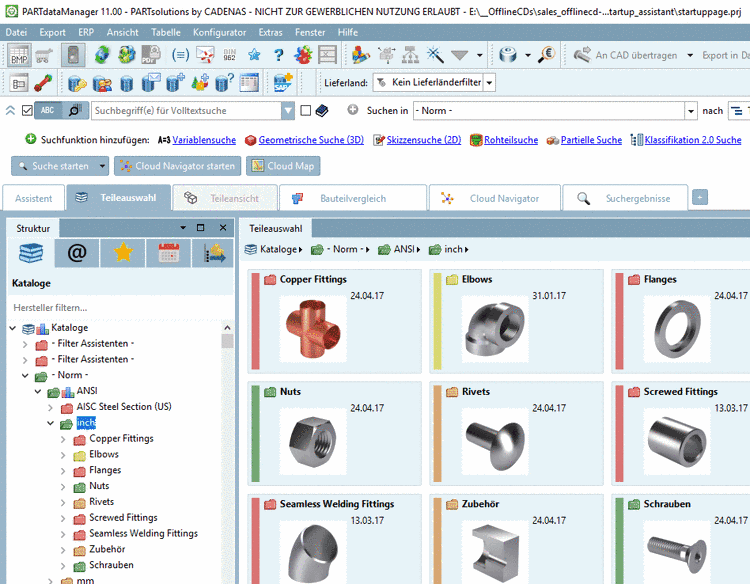The height and width of the screenshot is (584, 750).
Task: Click the full text search input field
Action: coord(187,111)
